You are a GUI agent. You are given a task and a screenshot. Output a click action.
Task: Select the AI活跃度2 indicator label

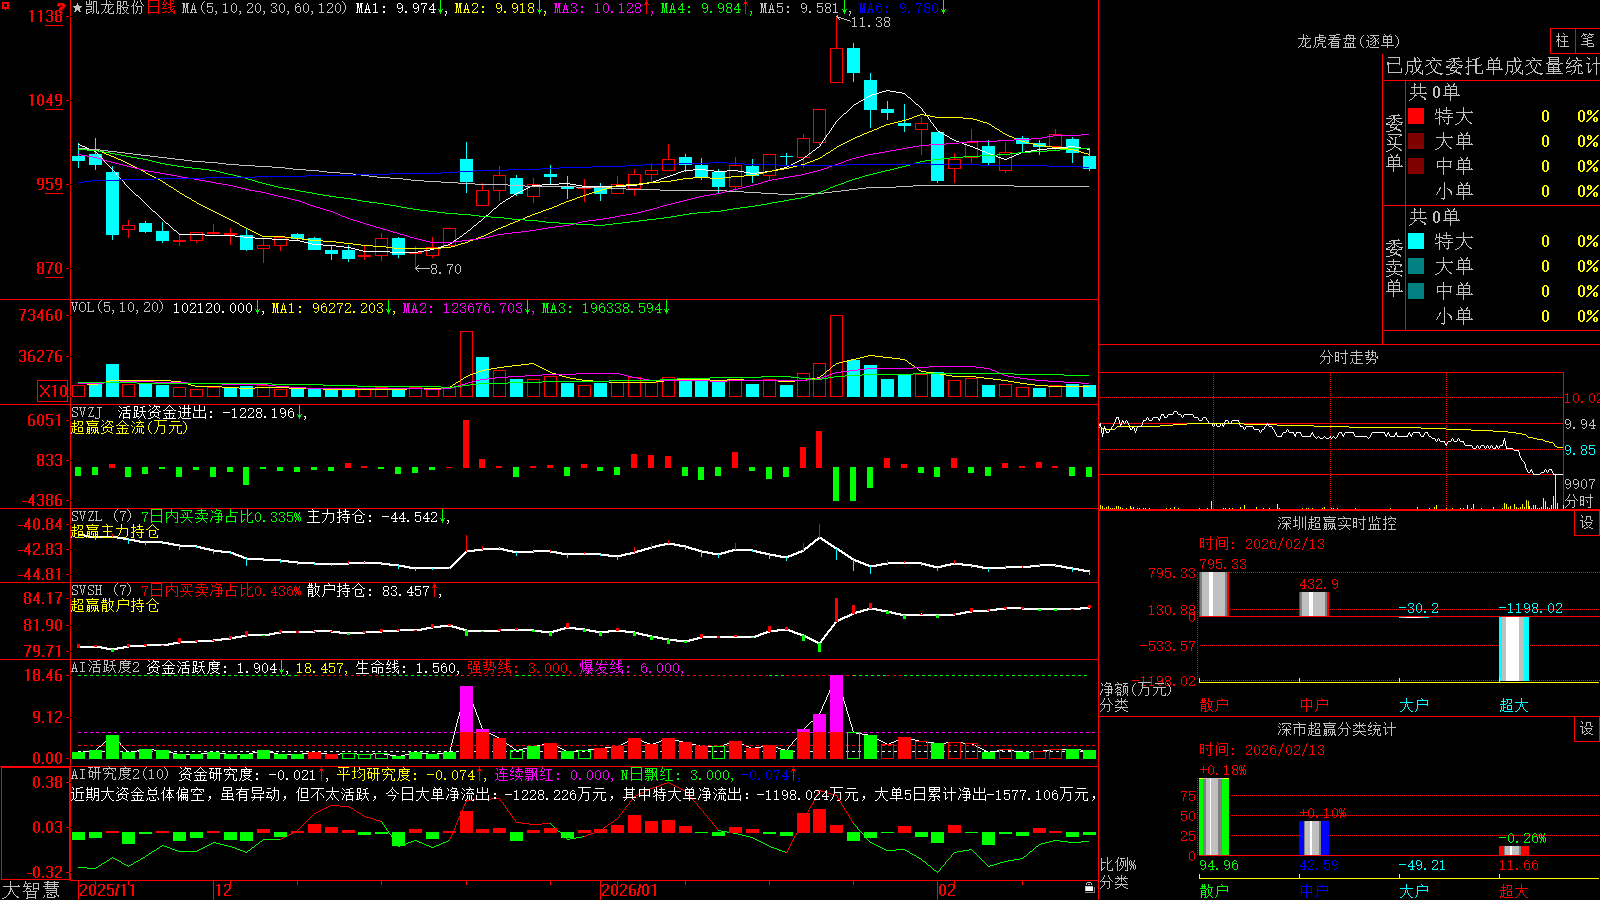click(x=106, y=668)
